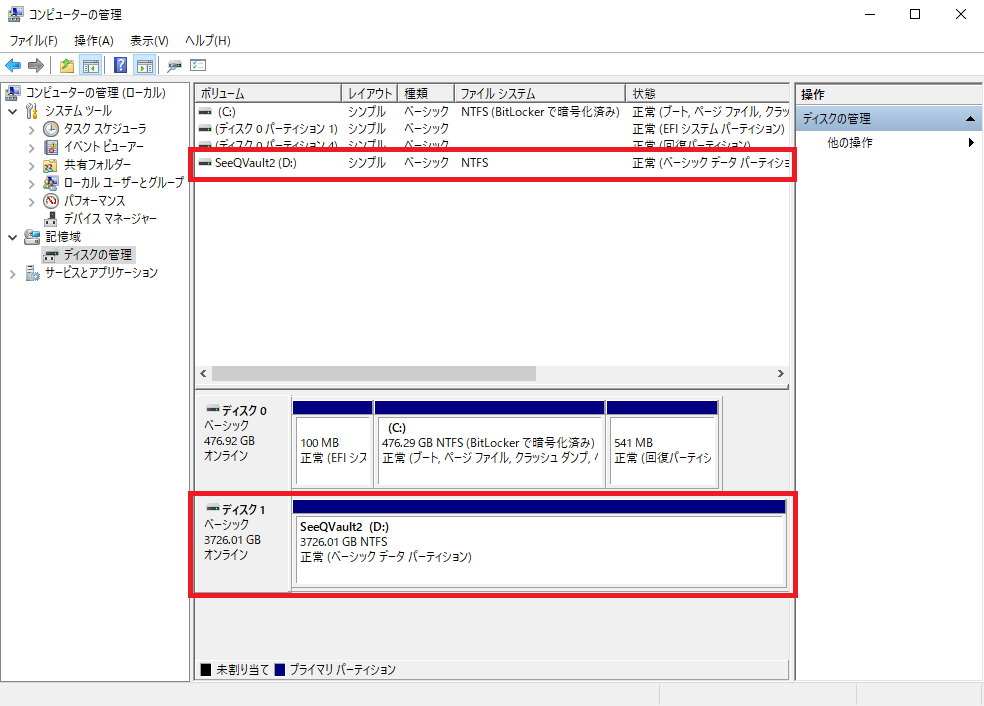The width and height of the screenshot is (984, 706).
Task: Click the Back arrow toolbar icon
Action: 13,66
